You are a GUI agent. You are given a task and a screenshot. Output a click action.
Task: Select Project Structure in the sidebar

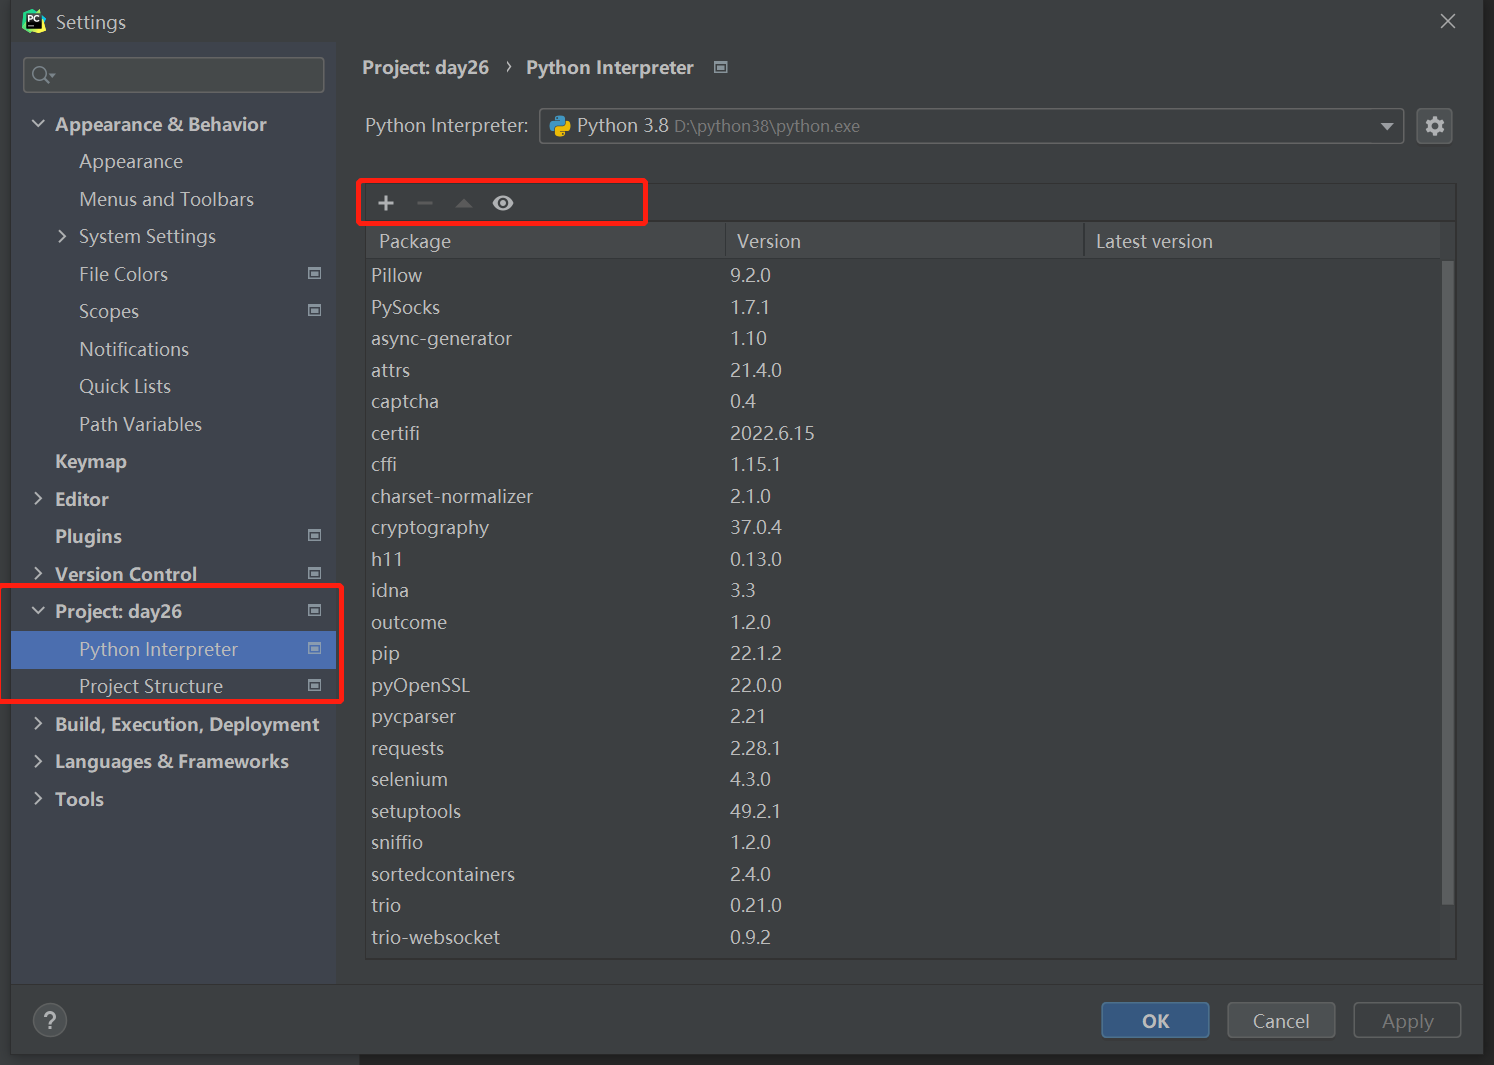[151, 686]
